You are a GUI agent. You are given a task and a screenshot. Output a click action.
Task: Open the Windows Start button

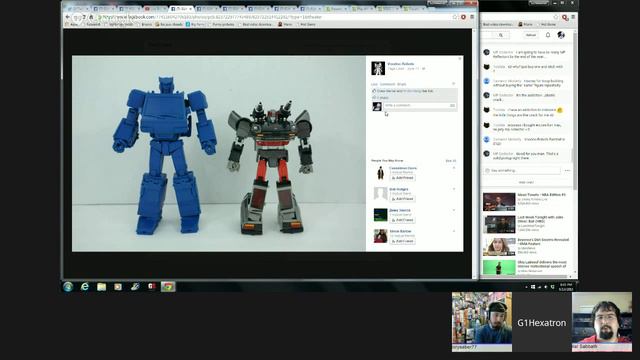pyautogui.click(x=68, y=287)
